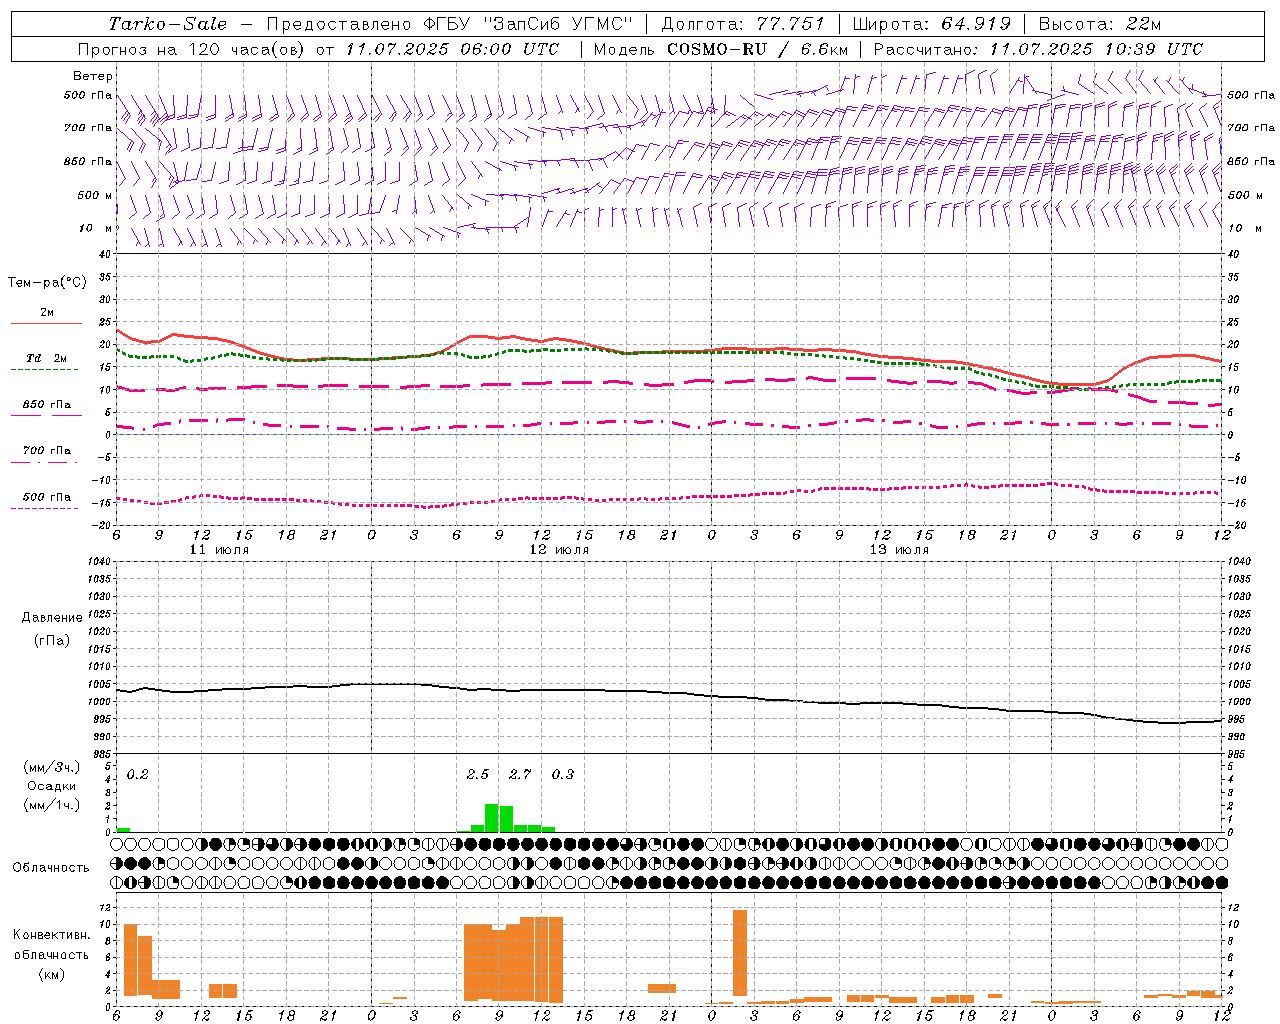Click '700 гПа' in temperature legend
Viewport: 1280px width, 1024px height.
point(47,450)
